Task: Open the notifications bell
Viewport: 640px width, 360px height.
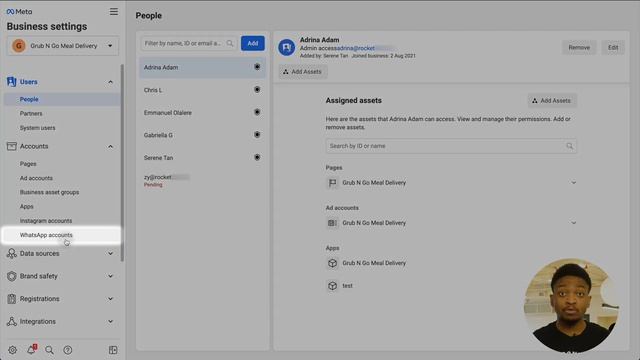Action: [x=31, y=349]
